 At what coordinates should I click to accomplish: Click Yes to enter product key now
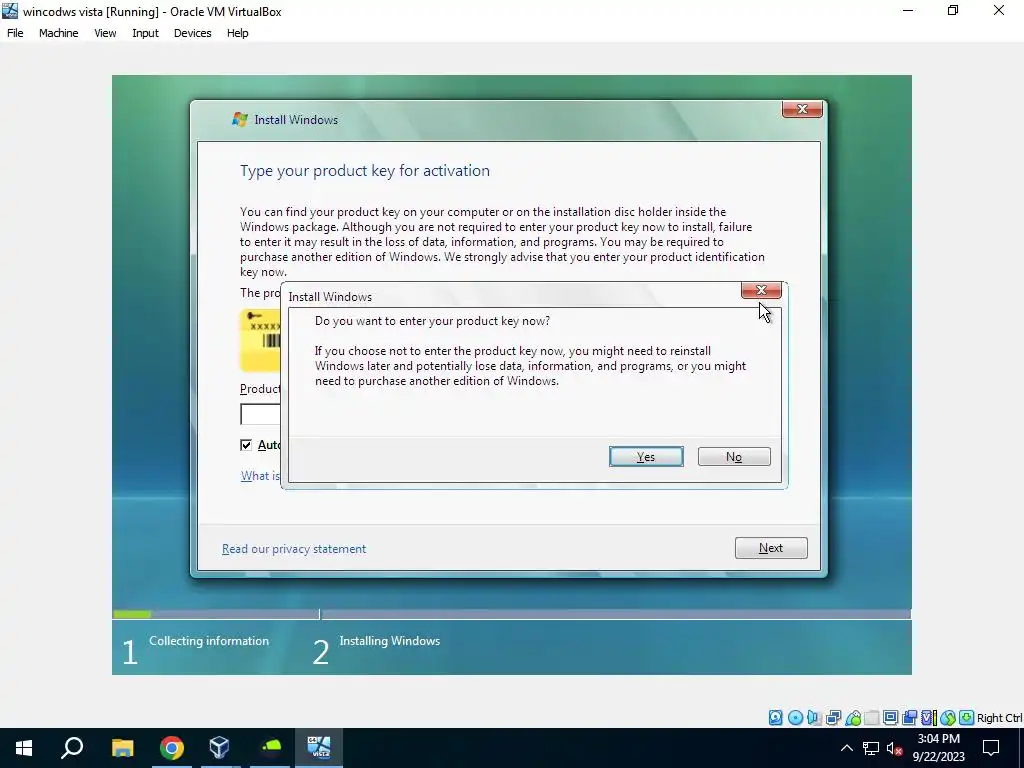click(646, 456)
